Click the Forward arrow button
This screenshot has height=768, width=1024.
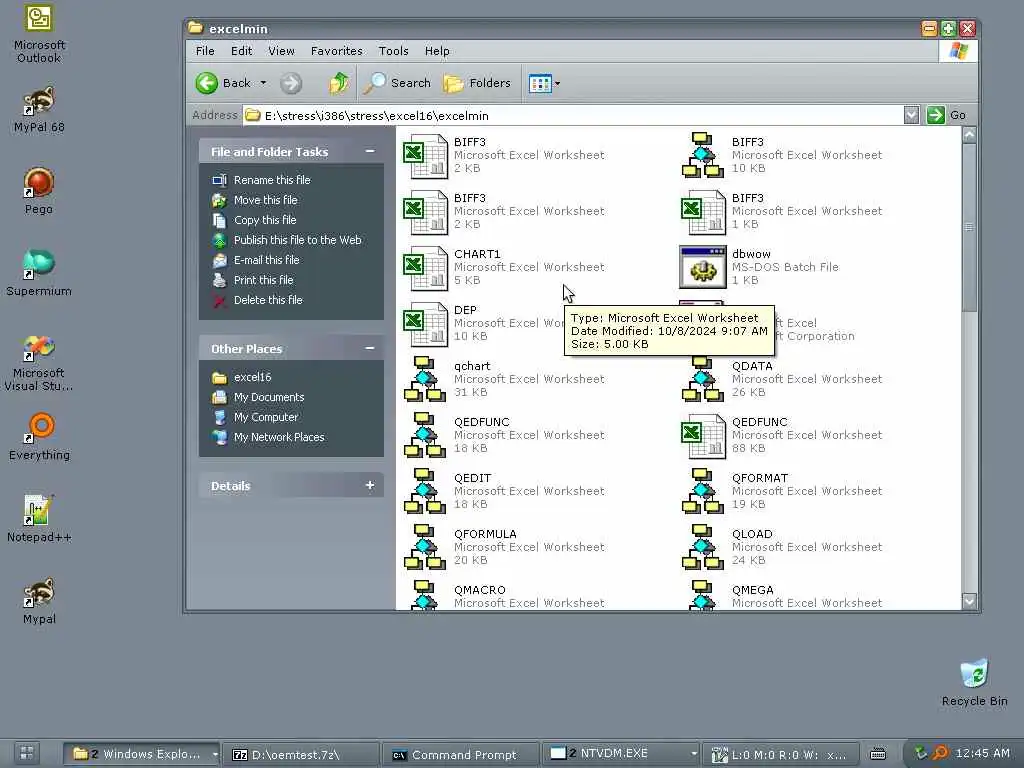click(x=291, y=83)
